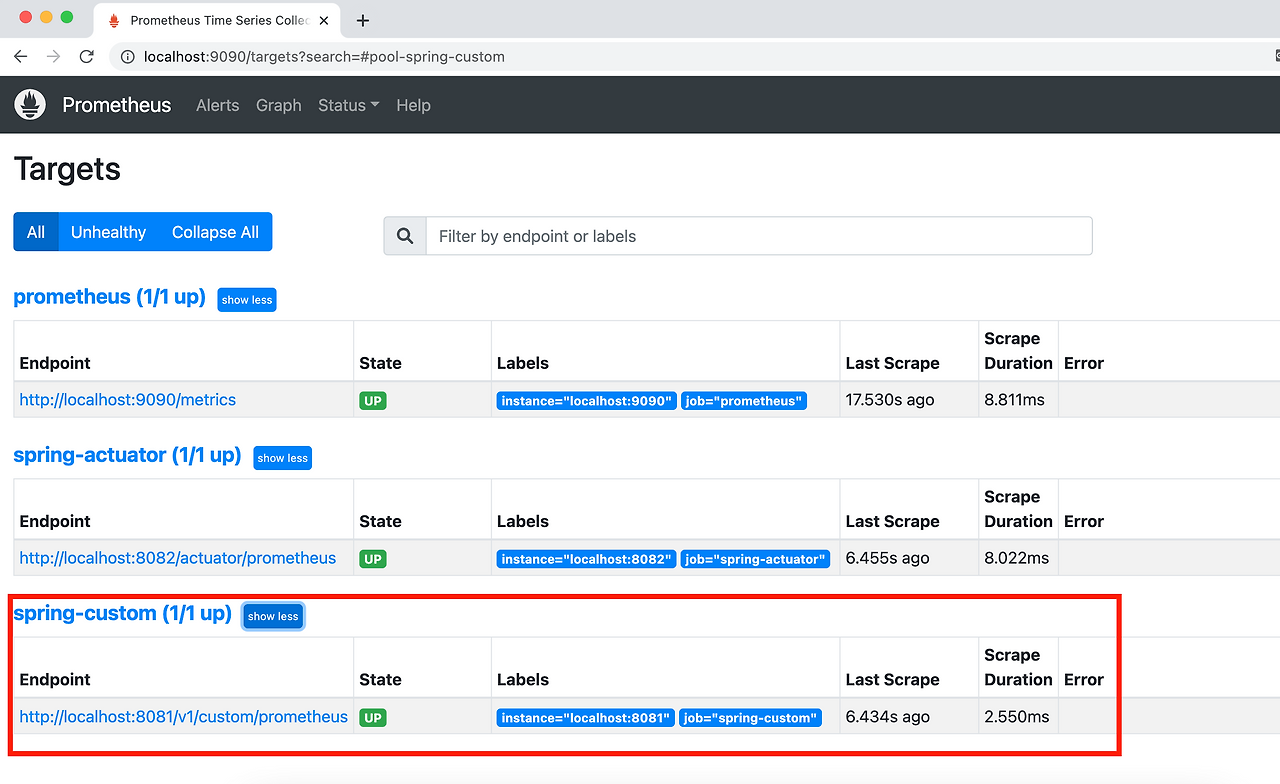Focus the Filter by endpoint or labels field

[759, 236]
